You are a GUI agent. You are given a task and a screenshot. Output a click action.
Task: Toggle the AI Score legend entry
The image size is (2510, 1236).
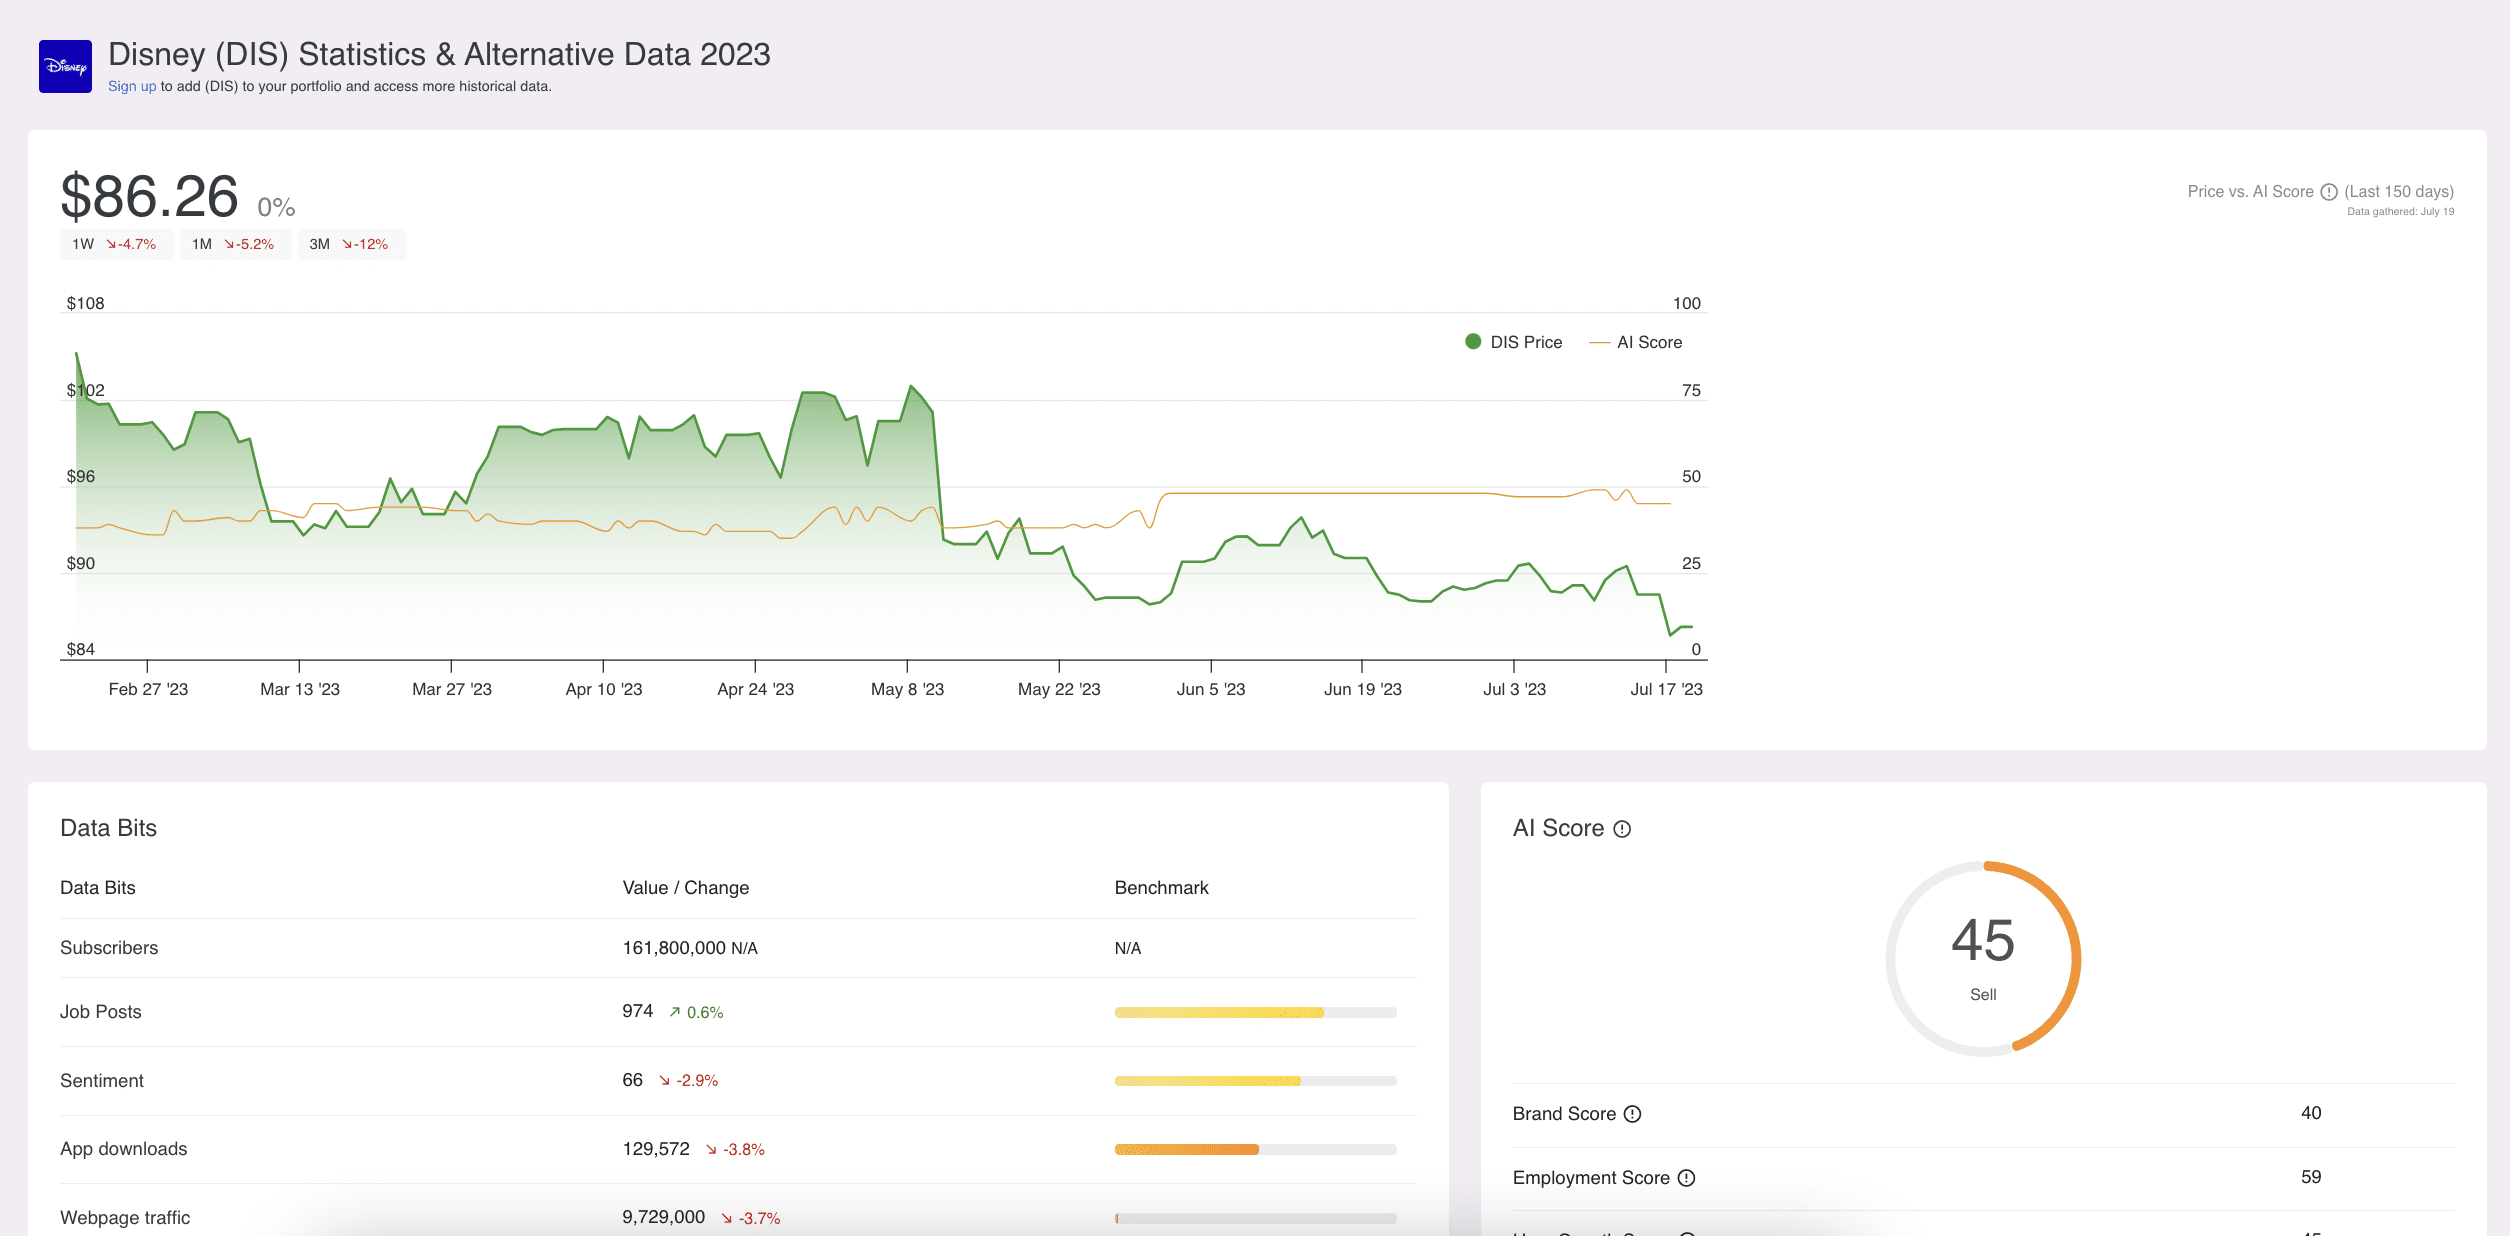point(1636,342)
